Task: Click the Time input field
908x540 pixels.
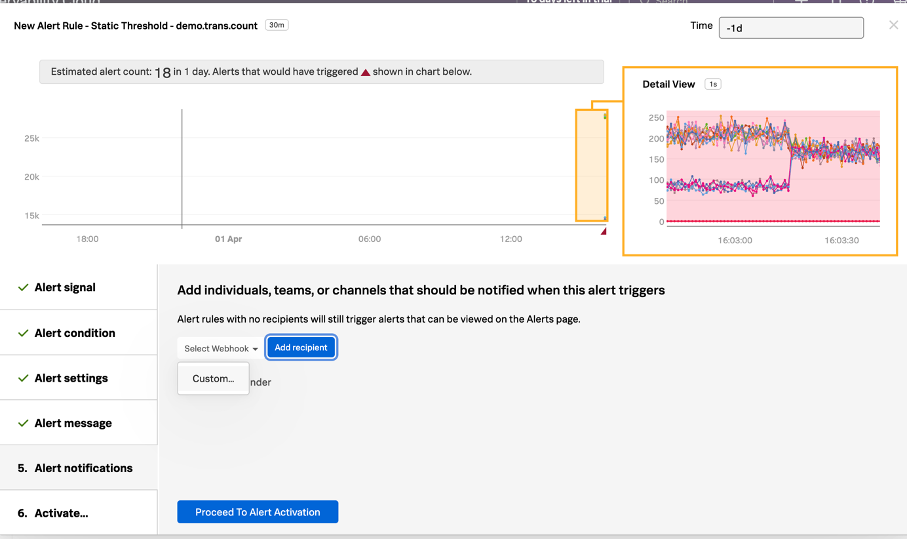Action: 790,28
